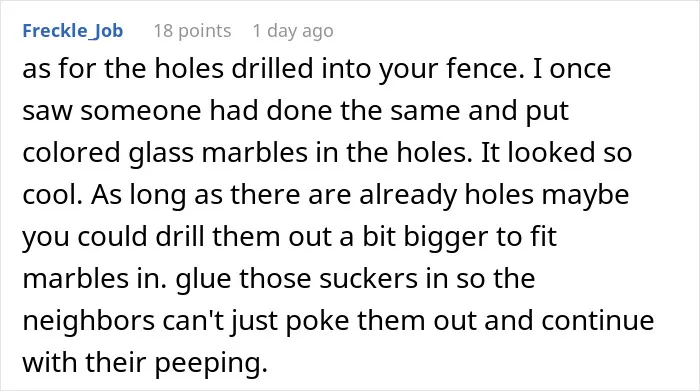Click the phrase 'already holes maybe'
Image resolution: width=700 pixels, height=391 pixels.
click(494, 195)
